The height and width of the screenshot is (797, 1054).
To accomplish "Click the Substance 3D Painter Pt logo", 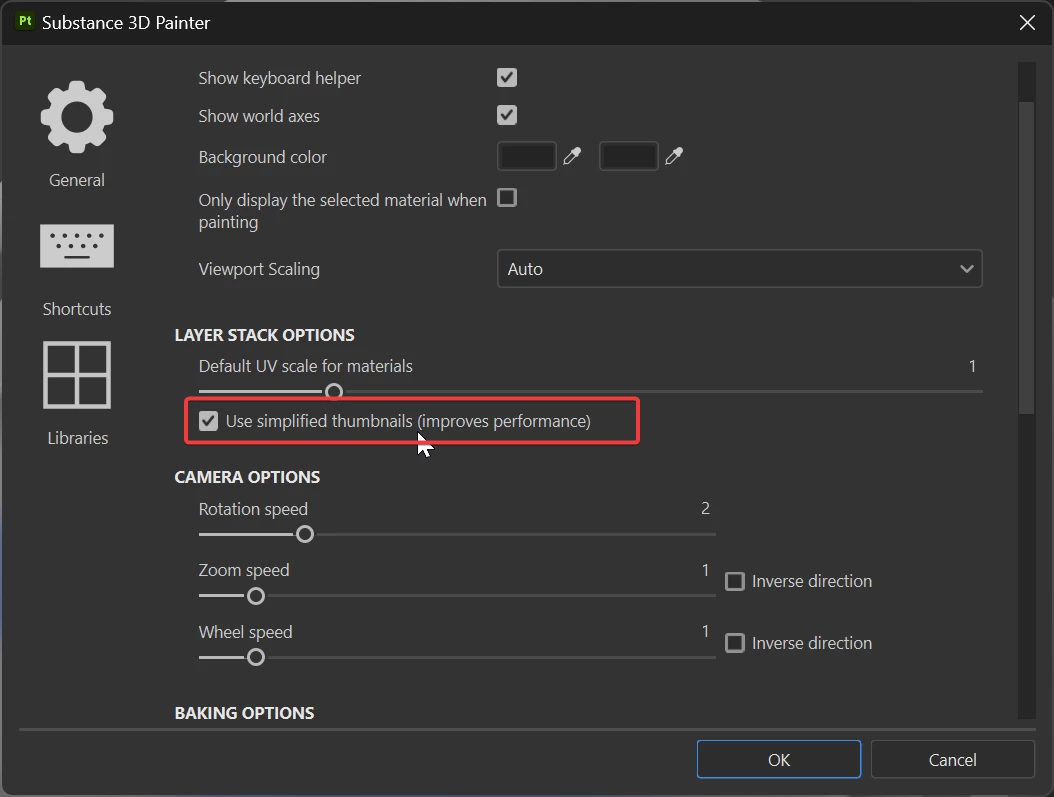I will pyautogui.click(x=25, y=22).
